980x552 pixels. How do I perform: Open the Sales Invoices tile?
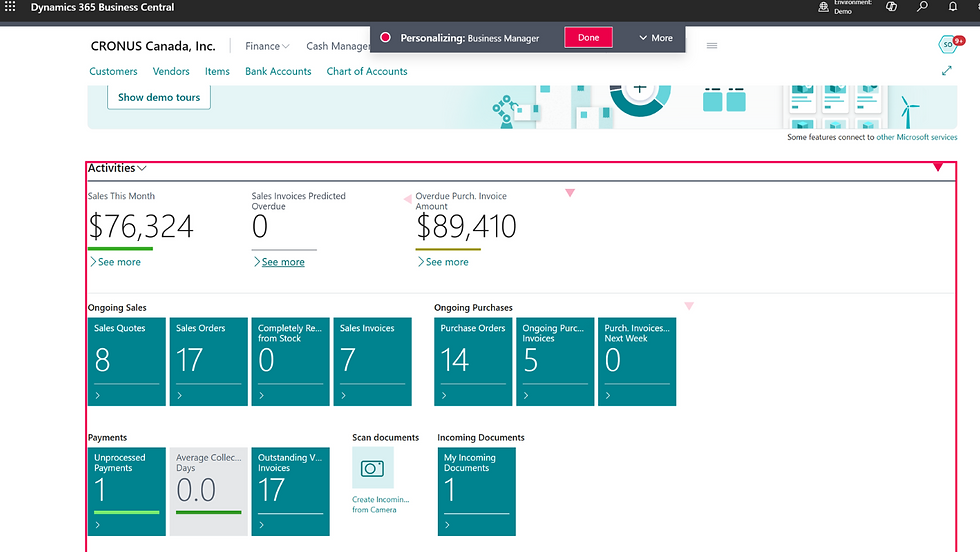coord(372,361)
